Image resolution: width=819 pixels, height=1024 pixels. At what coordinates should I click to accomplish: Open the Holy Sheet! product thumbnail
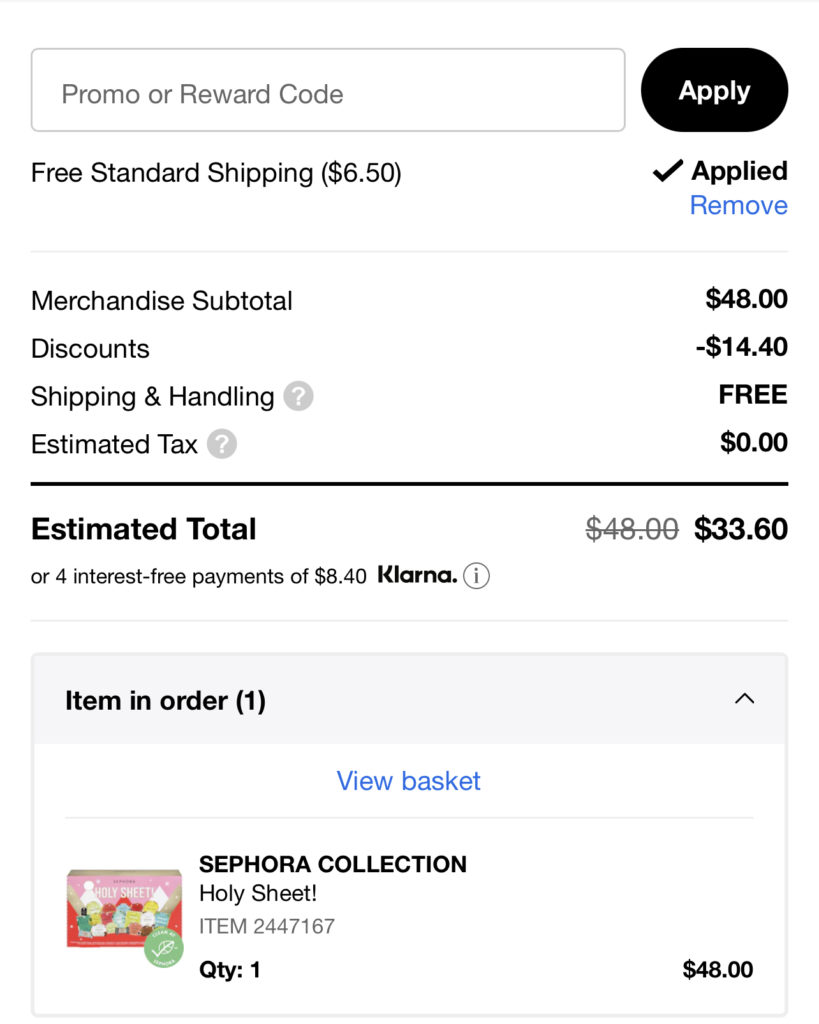(124, 908)
